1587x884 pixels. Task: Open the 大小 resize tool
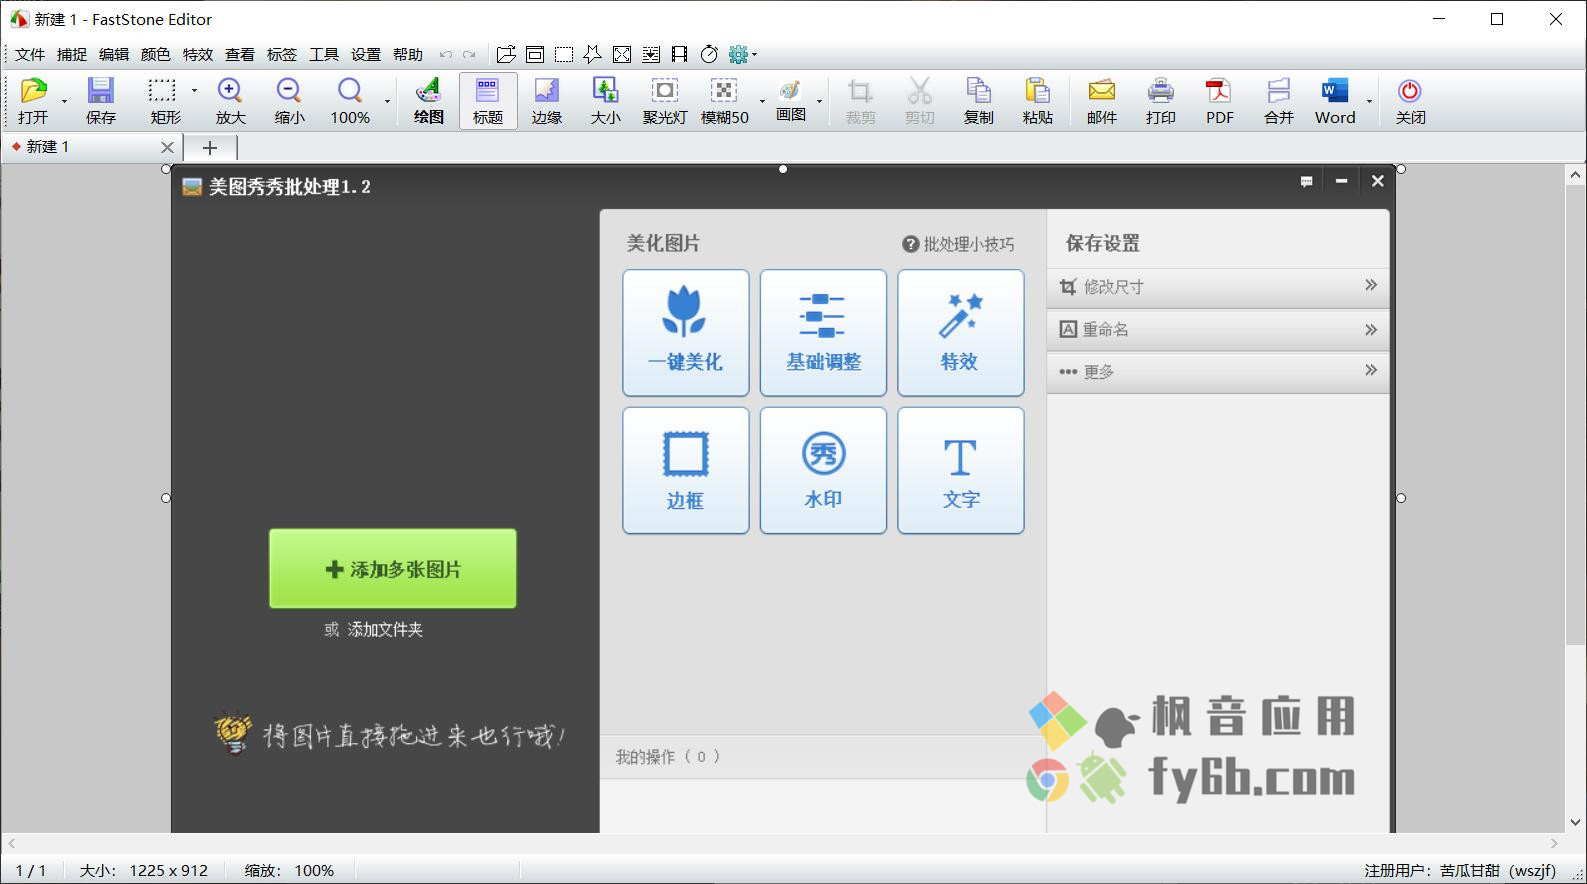pyautogui.click(x=605, y=100)
